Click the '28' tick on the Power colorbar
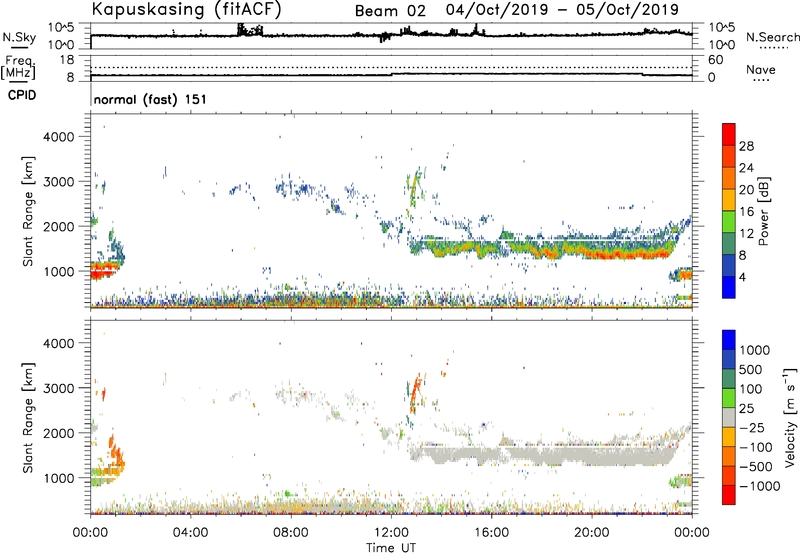800x554 pixels. click(x=746, y=146)
